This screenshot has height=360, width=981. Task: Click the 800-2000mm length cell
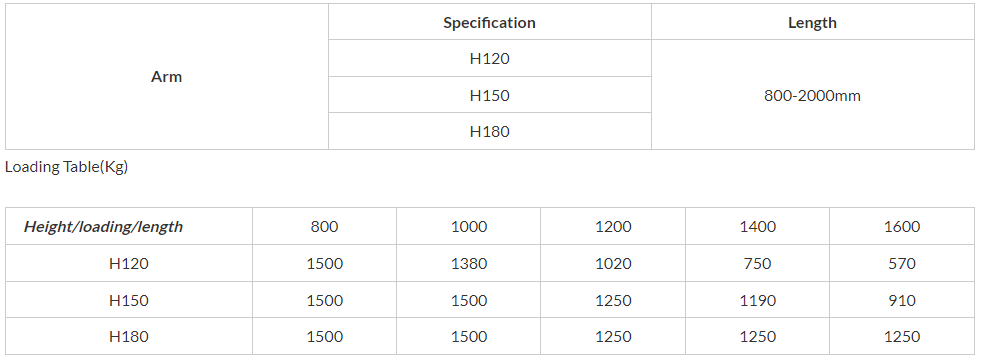[813, 95]
